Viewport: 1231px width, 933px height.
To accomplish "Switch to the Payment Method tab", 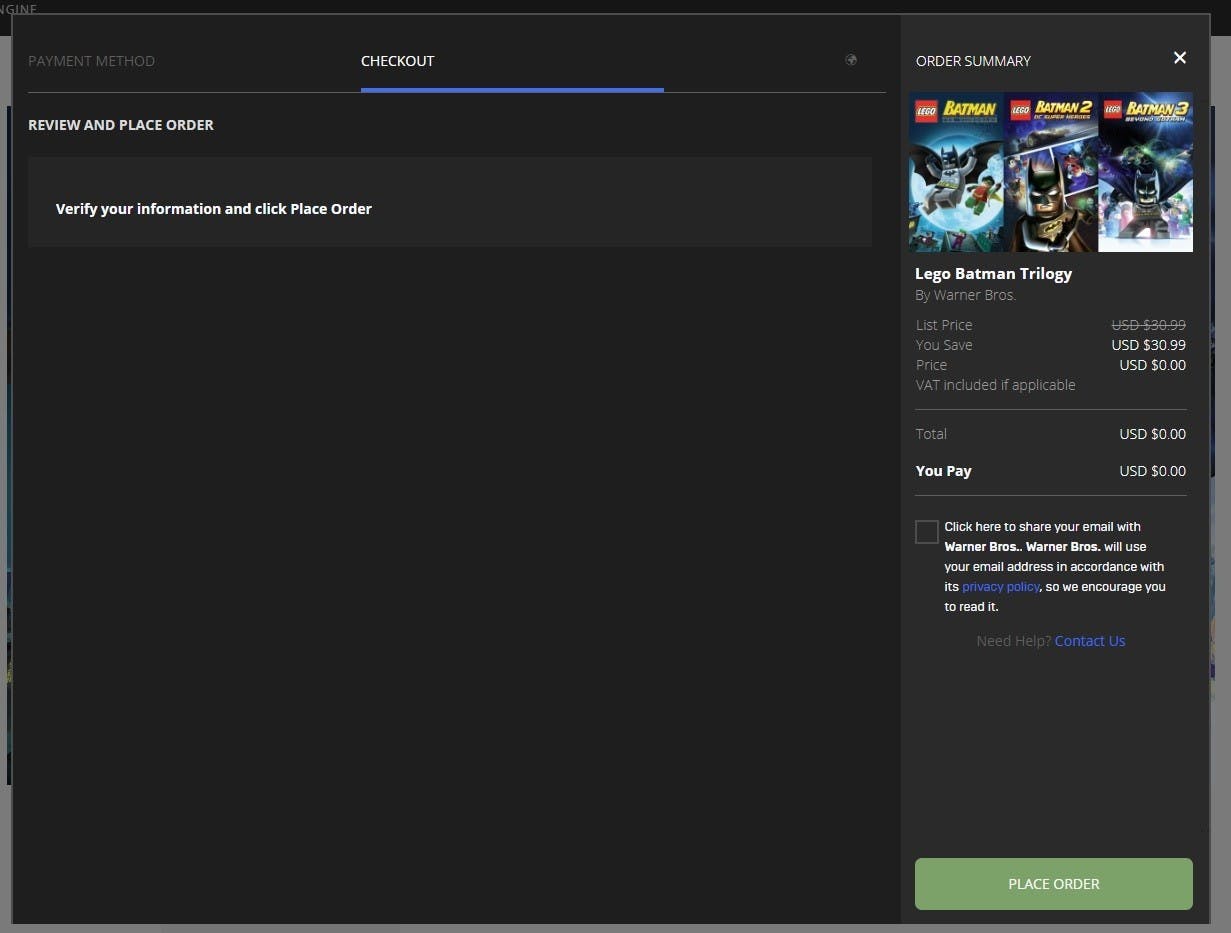I will pyautogui.click(x=91, y=61).
